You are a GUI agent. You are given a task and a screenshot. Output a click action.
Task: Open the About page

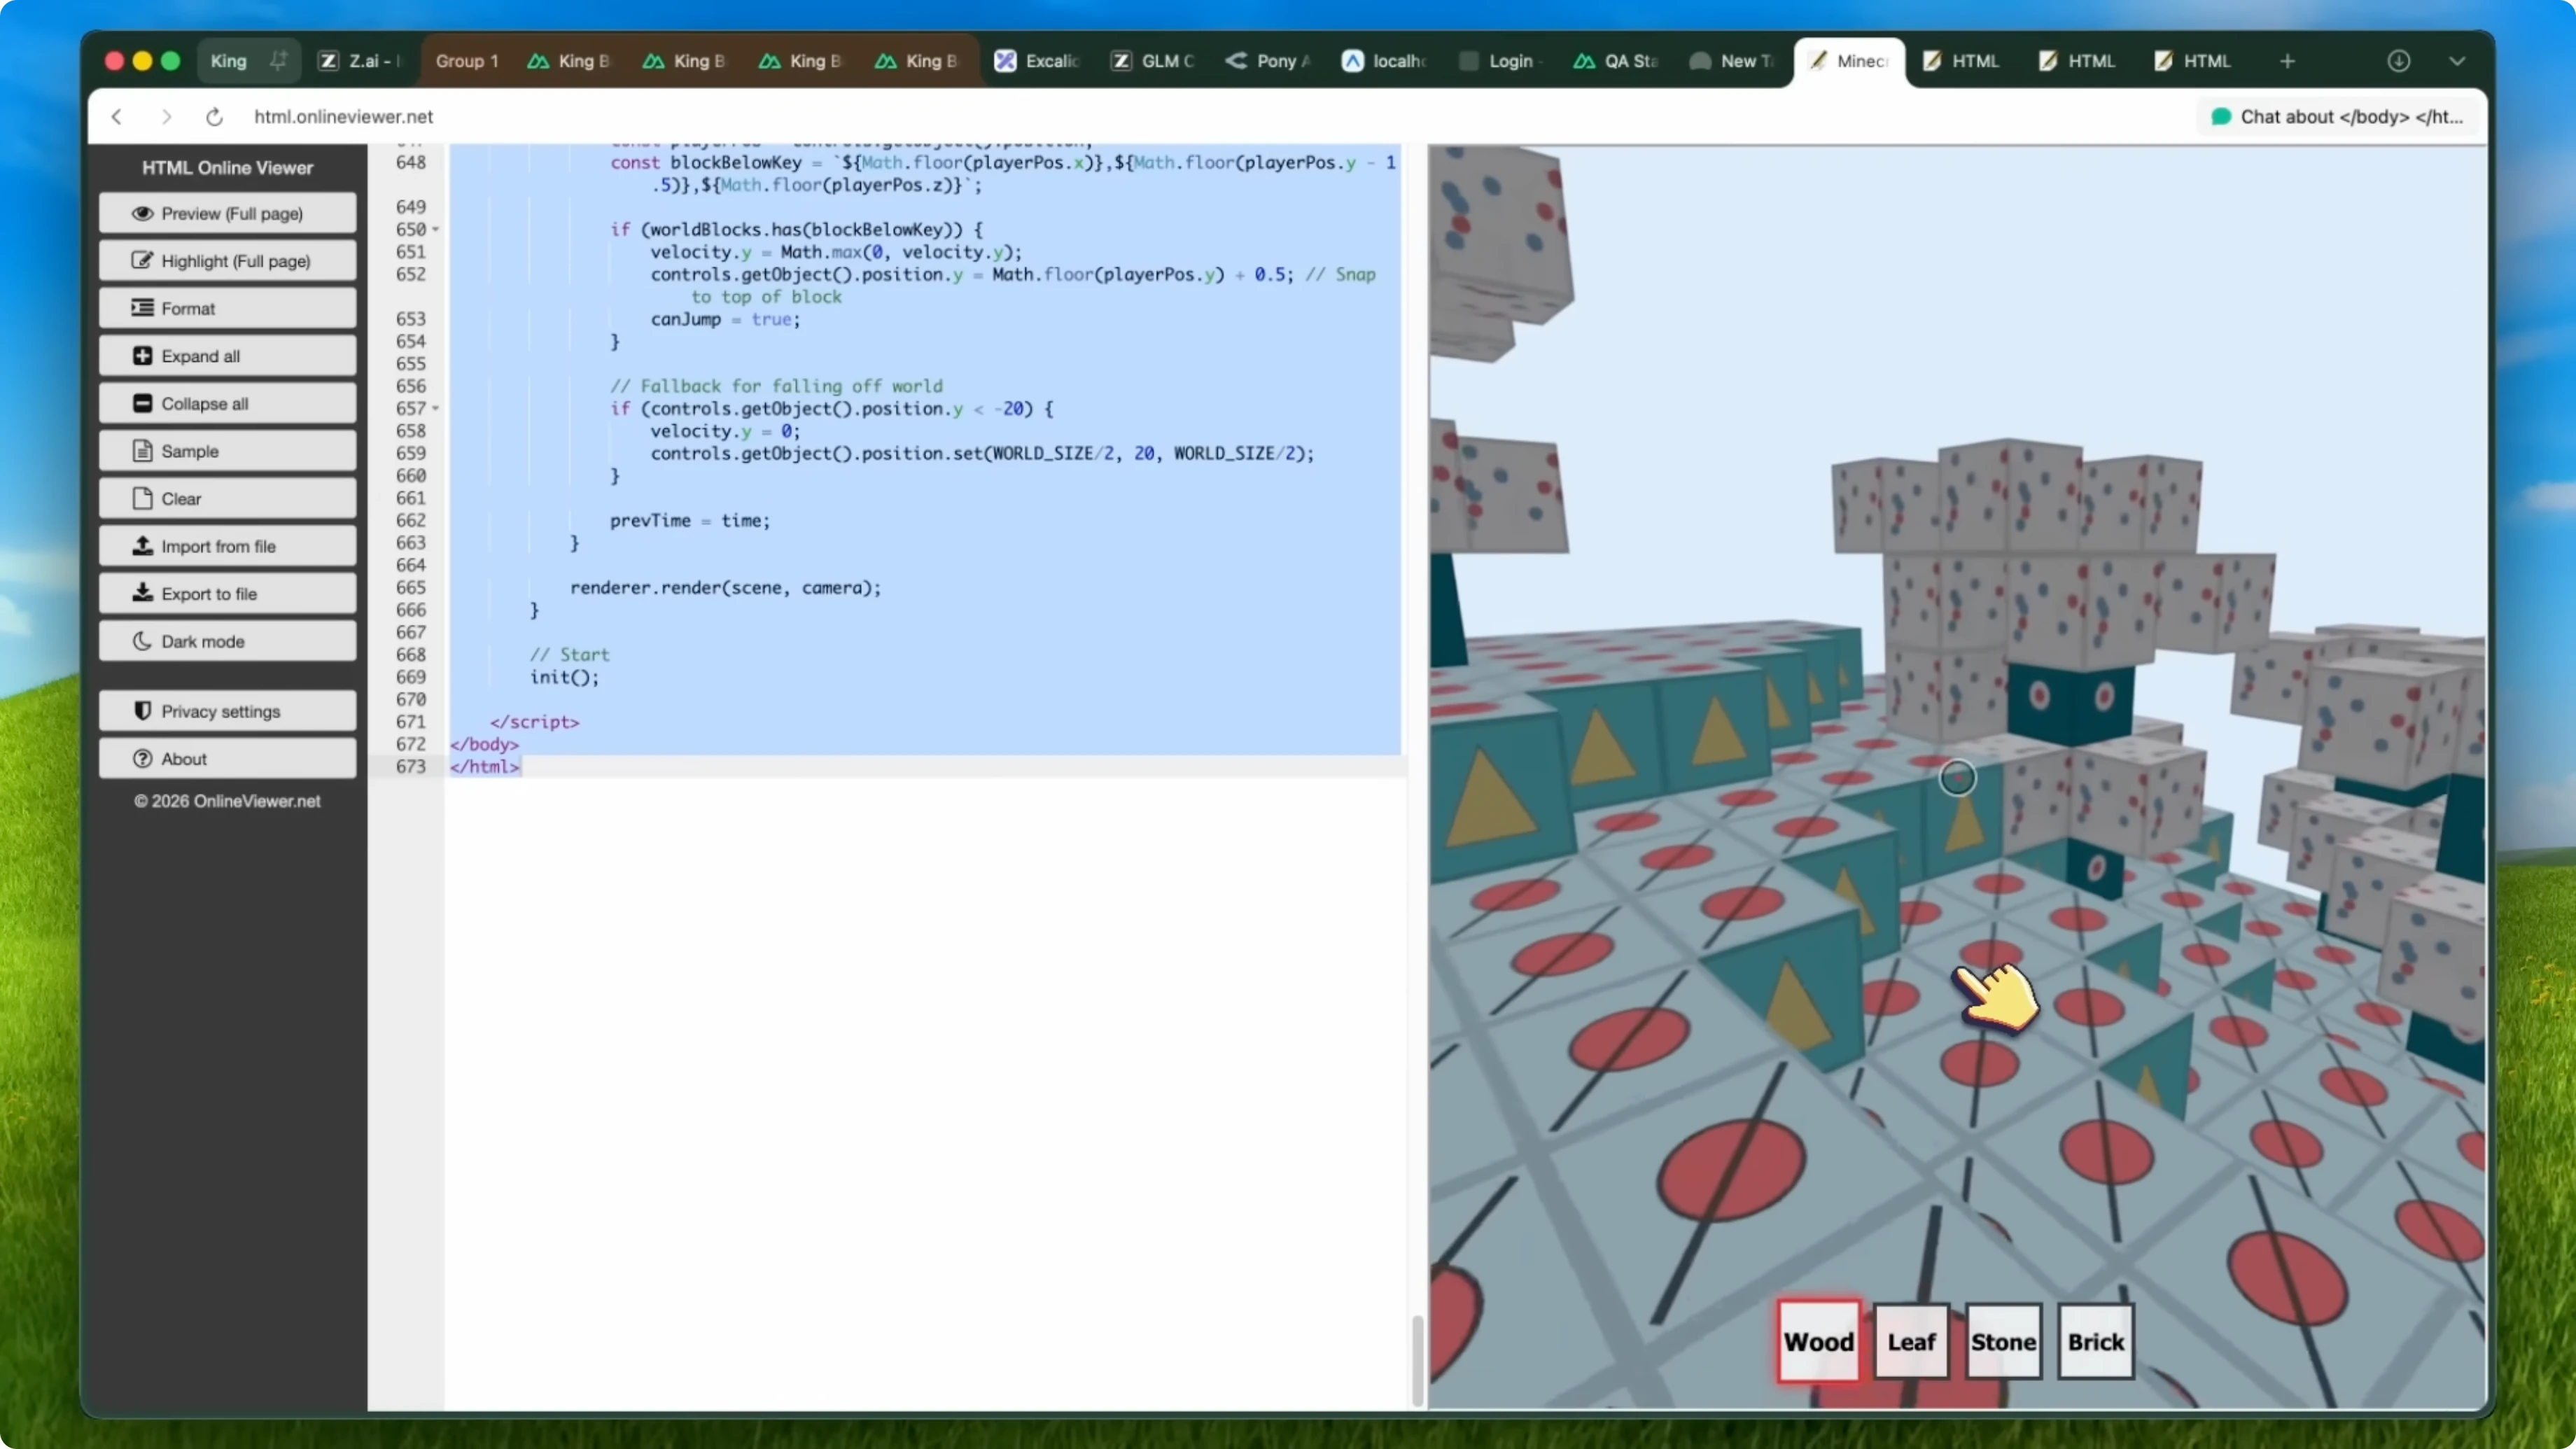[x=227, y=758]
